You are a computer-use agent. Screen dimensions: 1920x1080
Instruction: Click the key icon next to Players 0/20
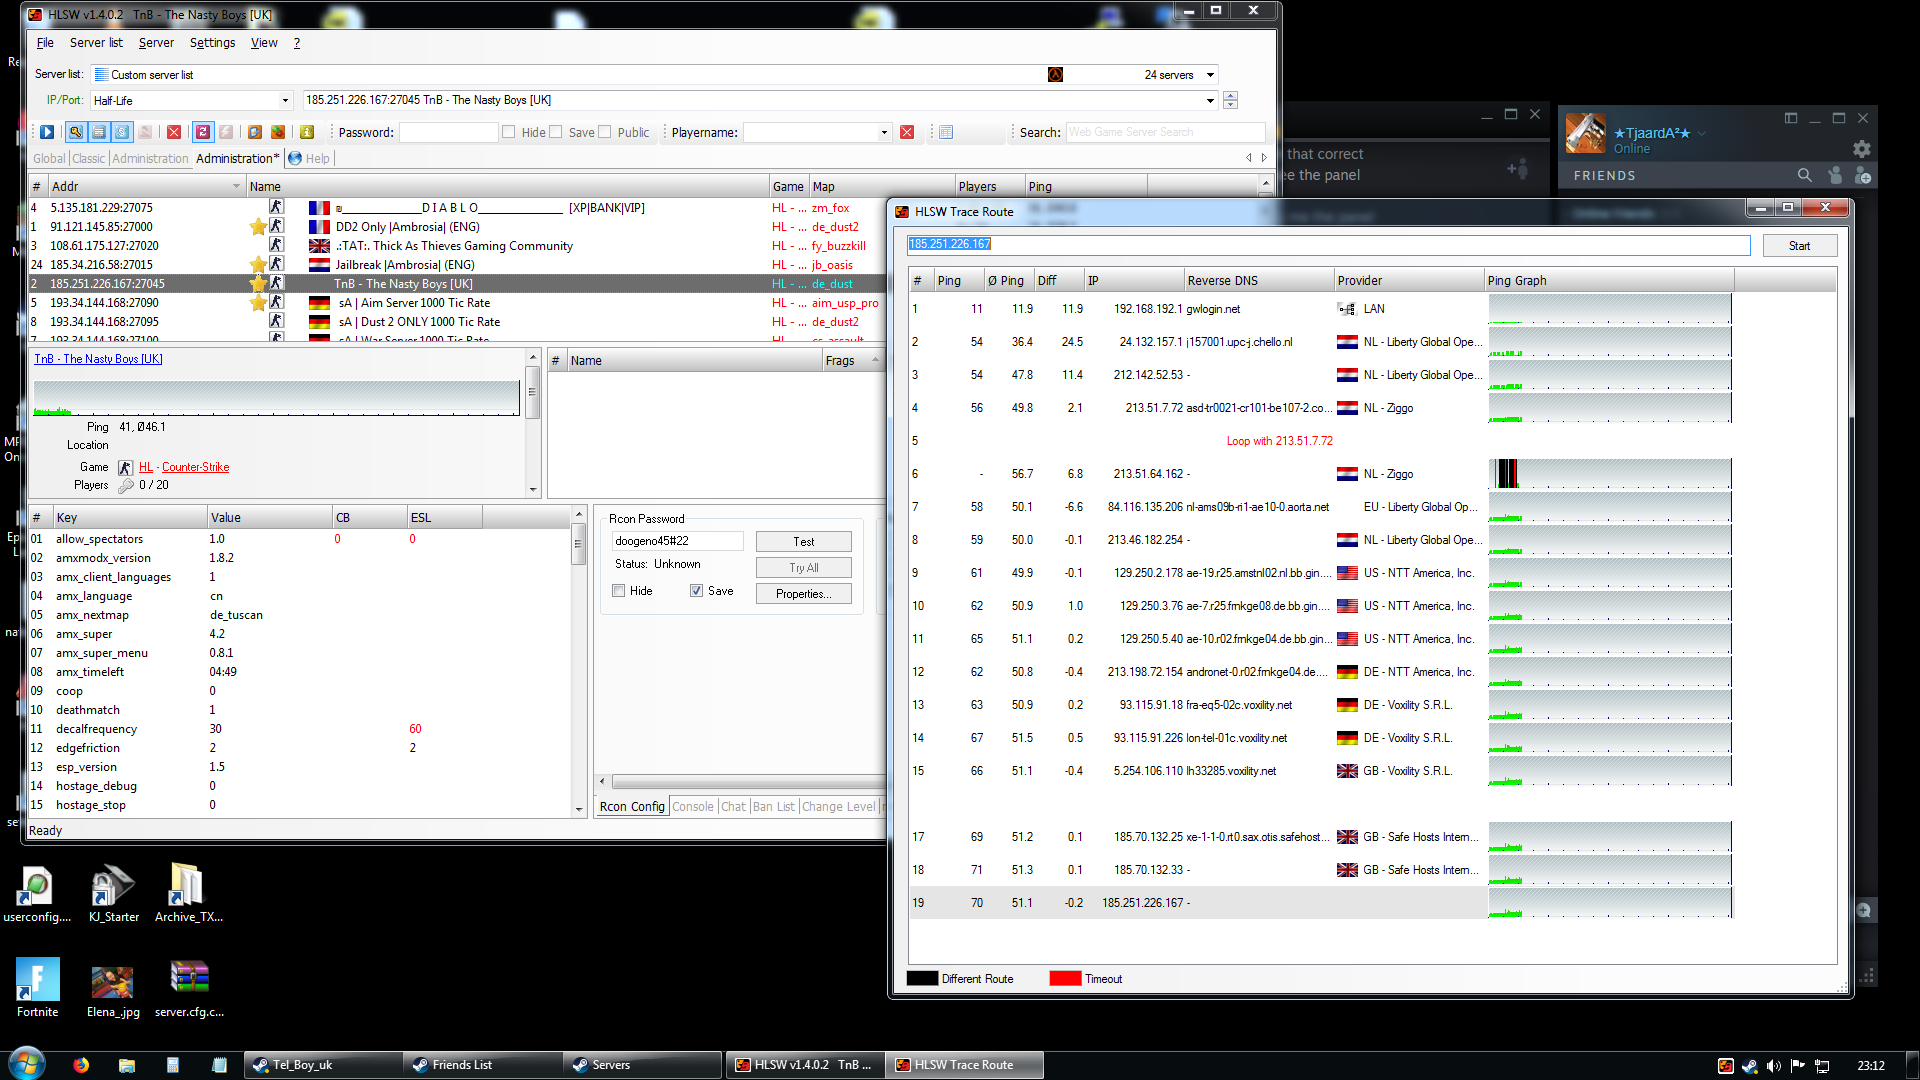point(126,486)
